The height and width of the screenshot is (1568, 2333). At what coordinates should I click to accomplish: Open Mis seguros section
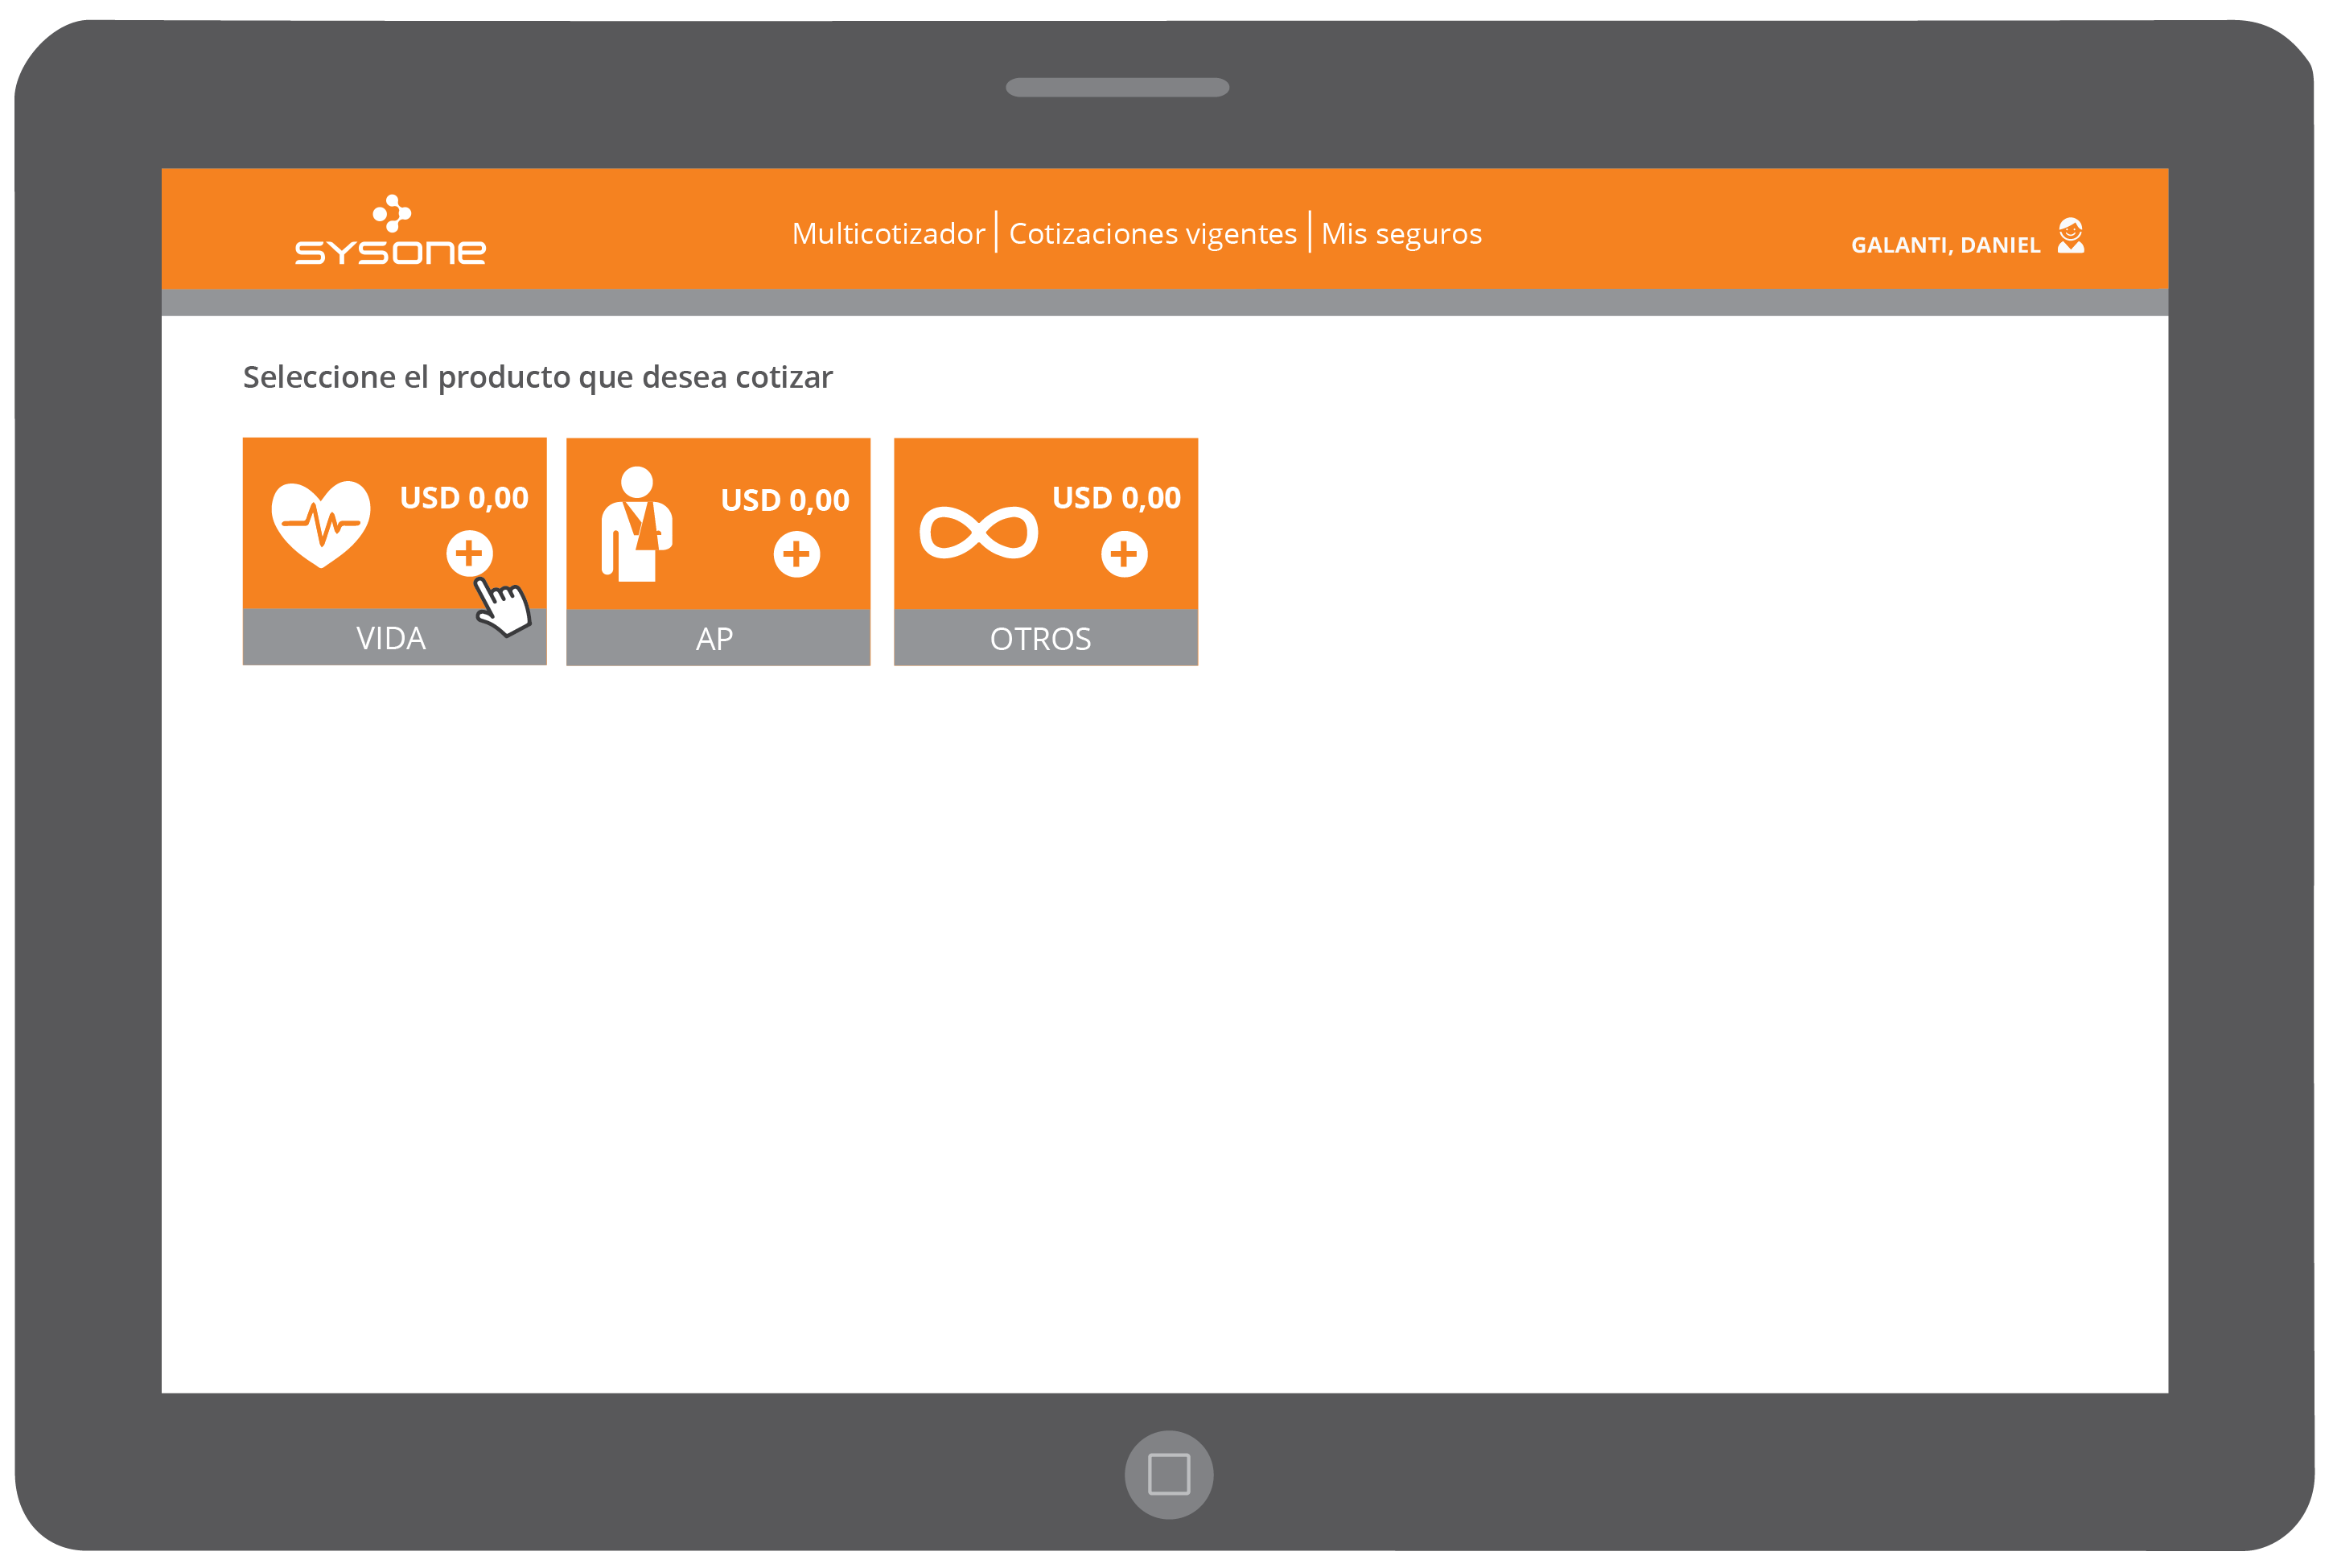tap(1401, 234)
